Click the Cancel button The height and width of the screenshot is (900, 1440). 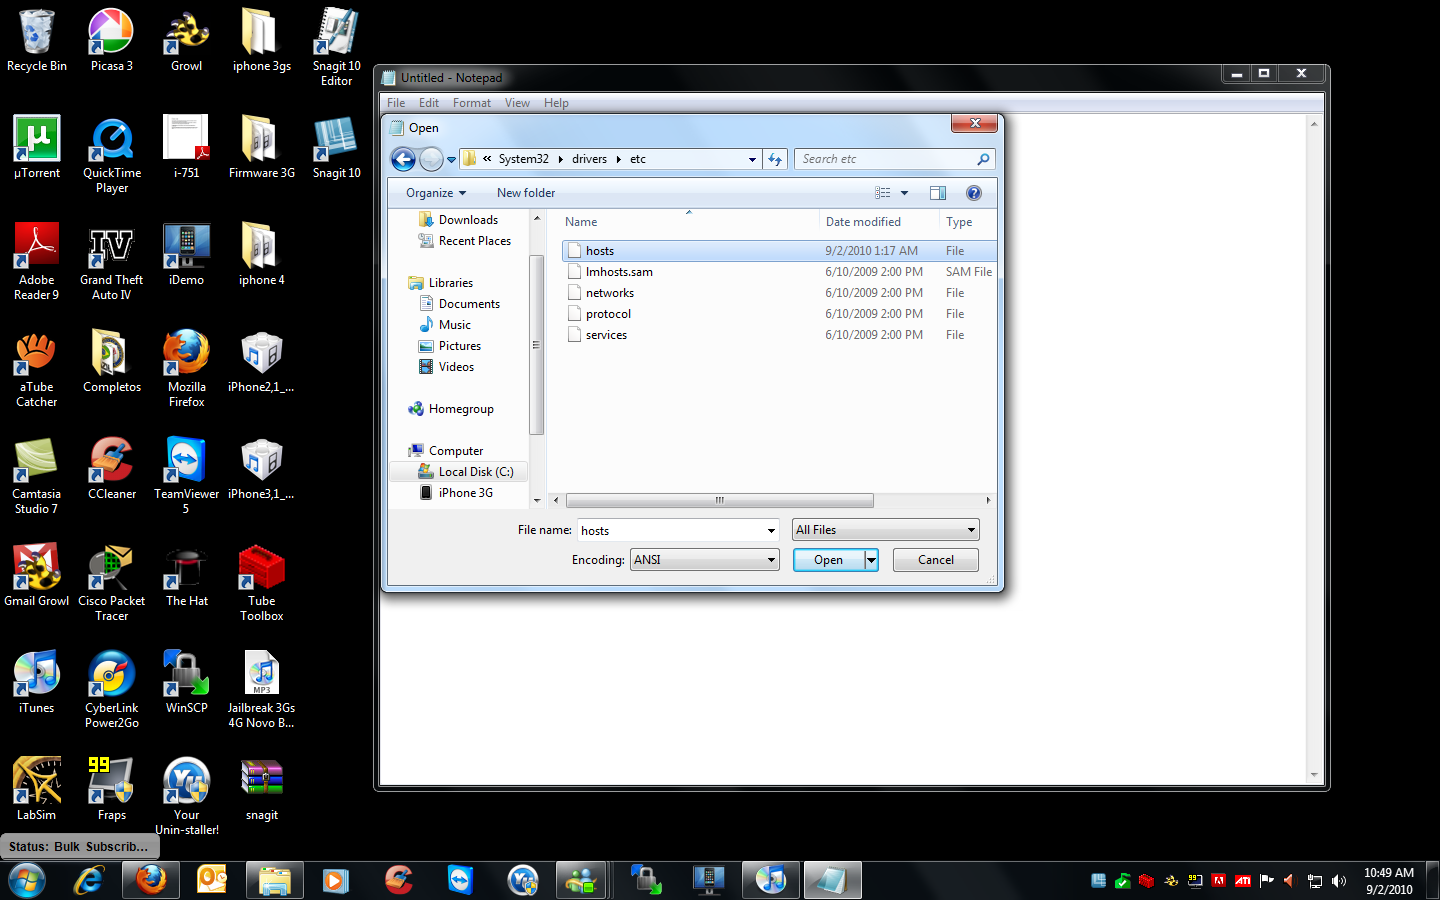coord(936,560)
